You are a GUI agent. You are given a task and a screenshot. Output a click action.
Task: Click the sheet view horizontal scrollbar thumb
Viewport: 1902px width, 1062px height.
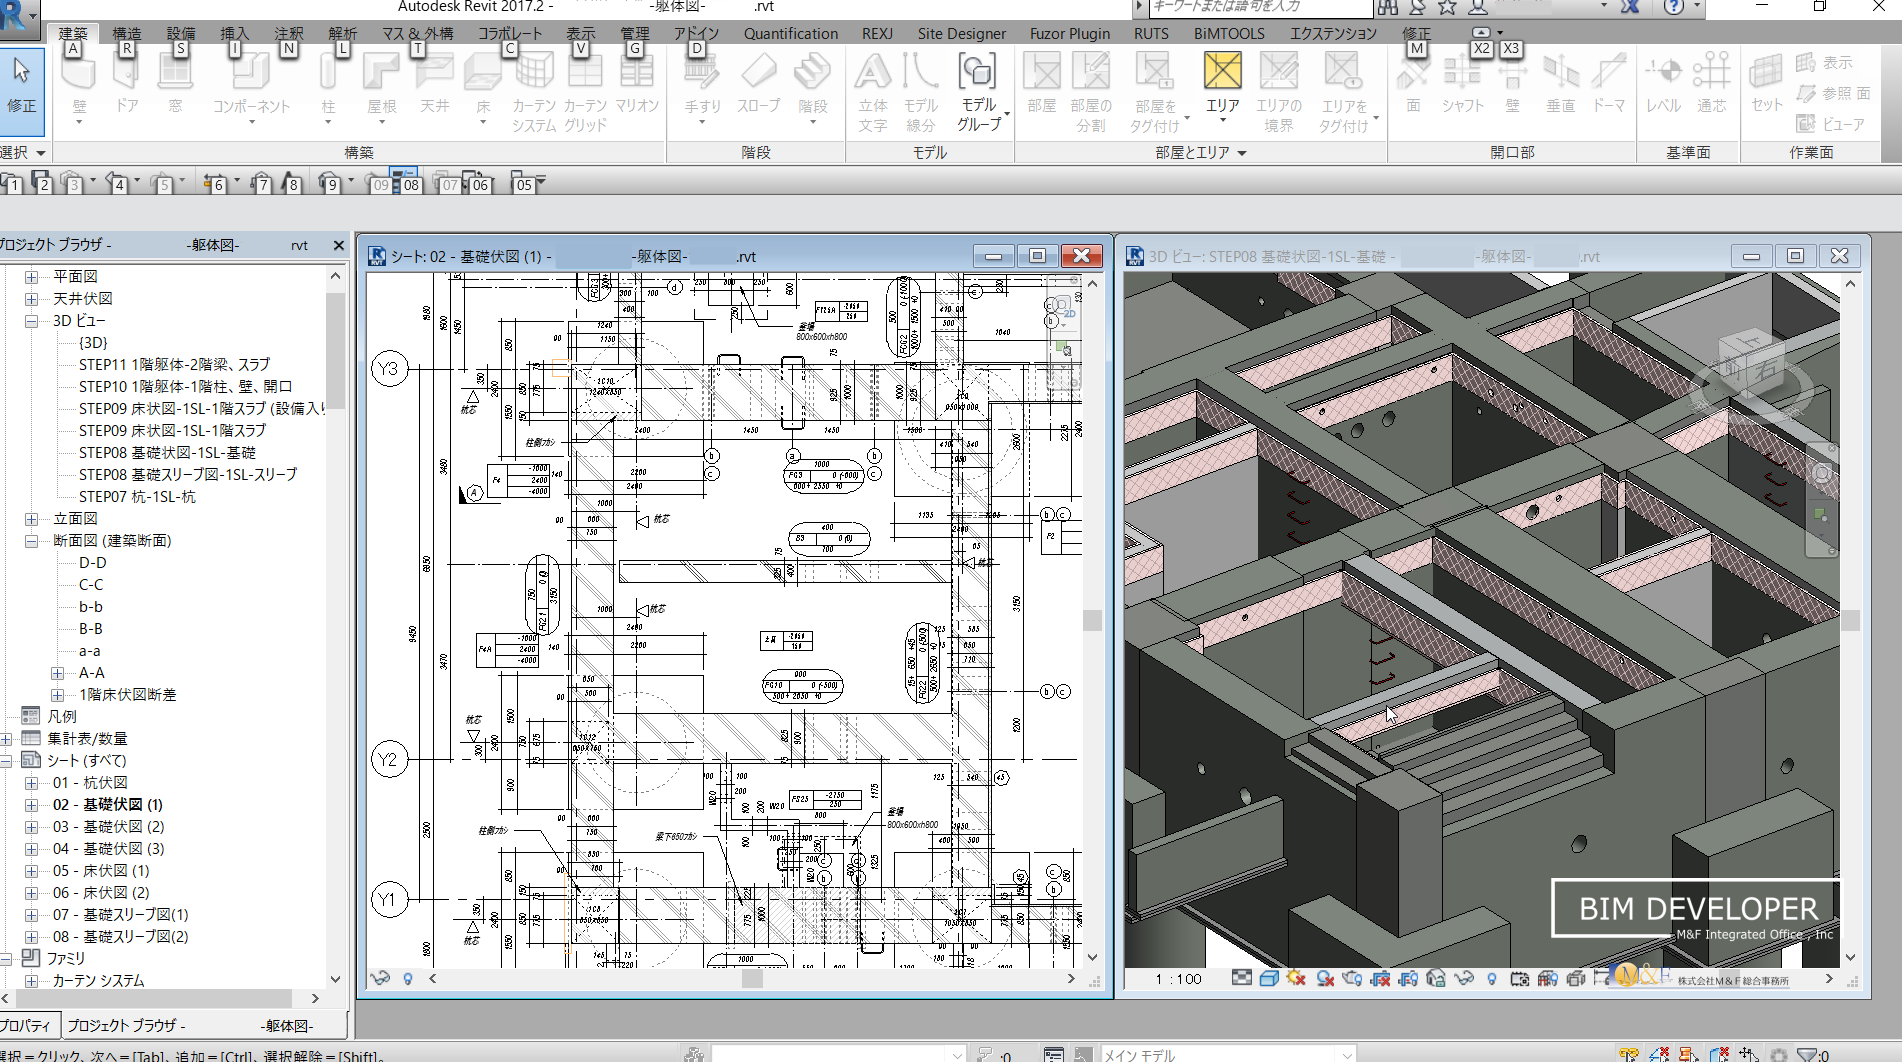pyautogui.click(x=752, y=979)
